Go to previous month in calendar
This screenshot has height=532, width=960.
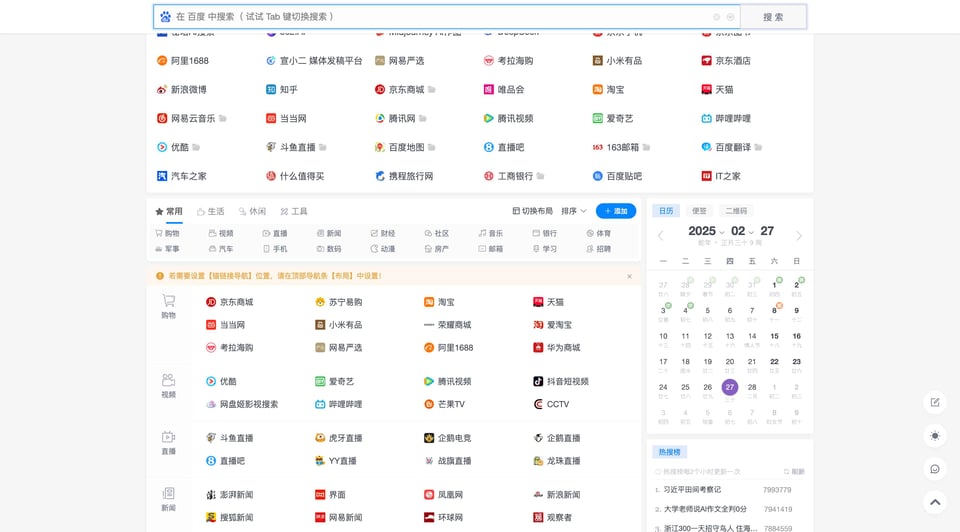661,236
